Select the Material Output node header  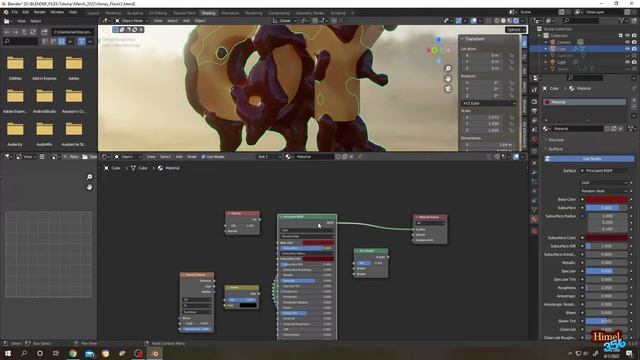coord(430,217)
